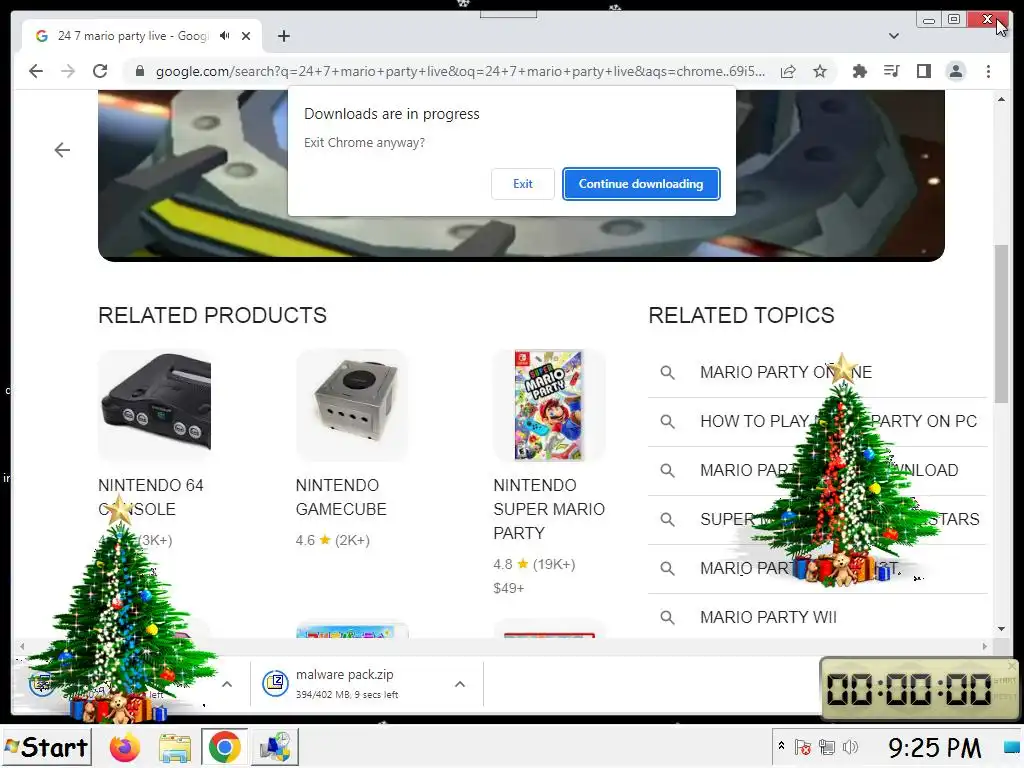Click the padlock site info icon
Screen dimensions: 1024x768
[x=139, y=71]
